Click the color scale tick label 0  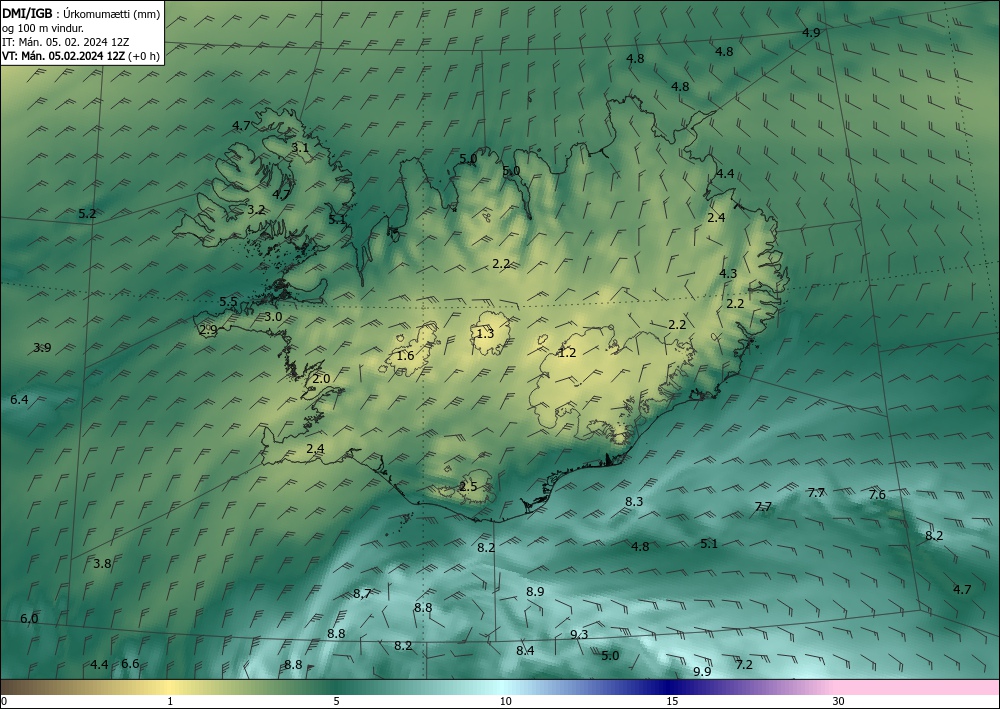pyautogui.click(x=4, y=702)
